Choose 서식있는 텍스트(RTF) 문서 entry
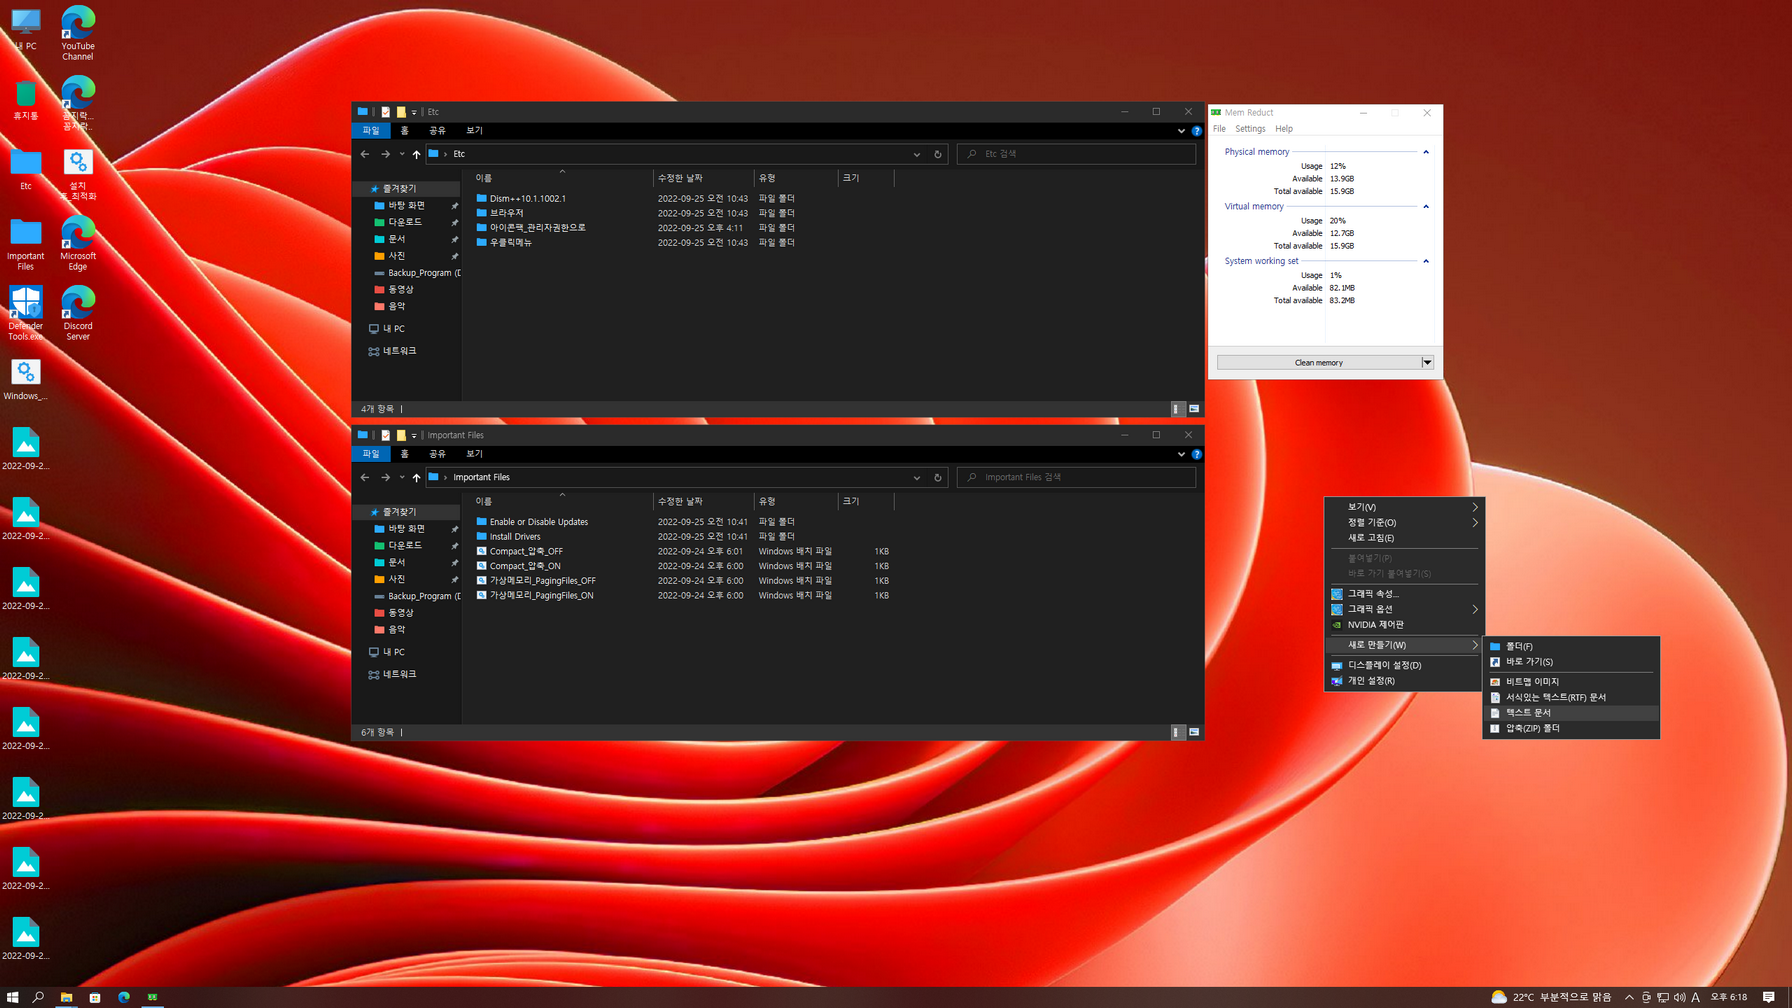This screenshot has height=1008, width=1792. pyautogui.click(x=1570, y=697)
